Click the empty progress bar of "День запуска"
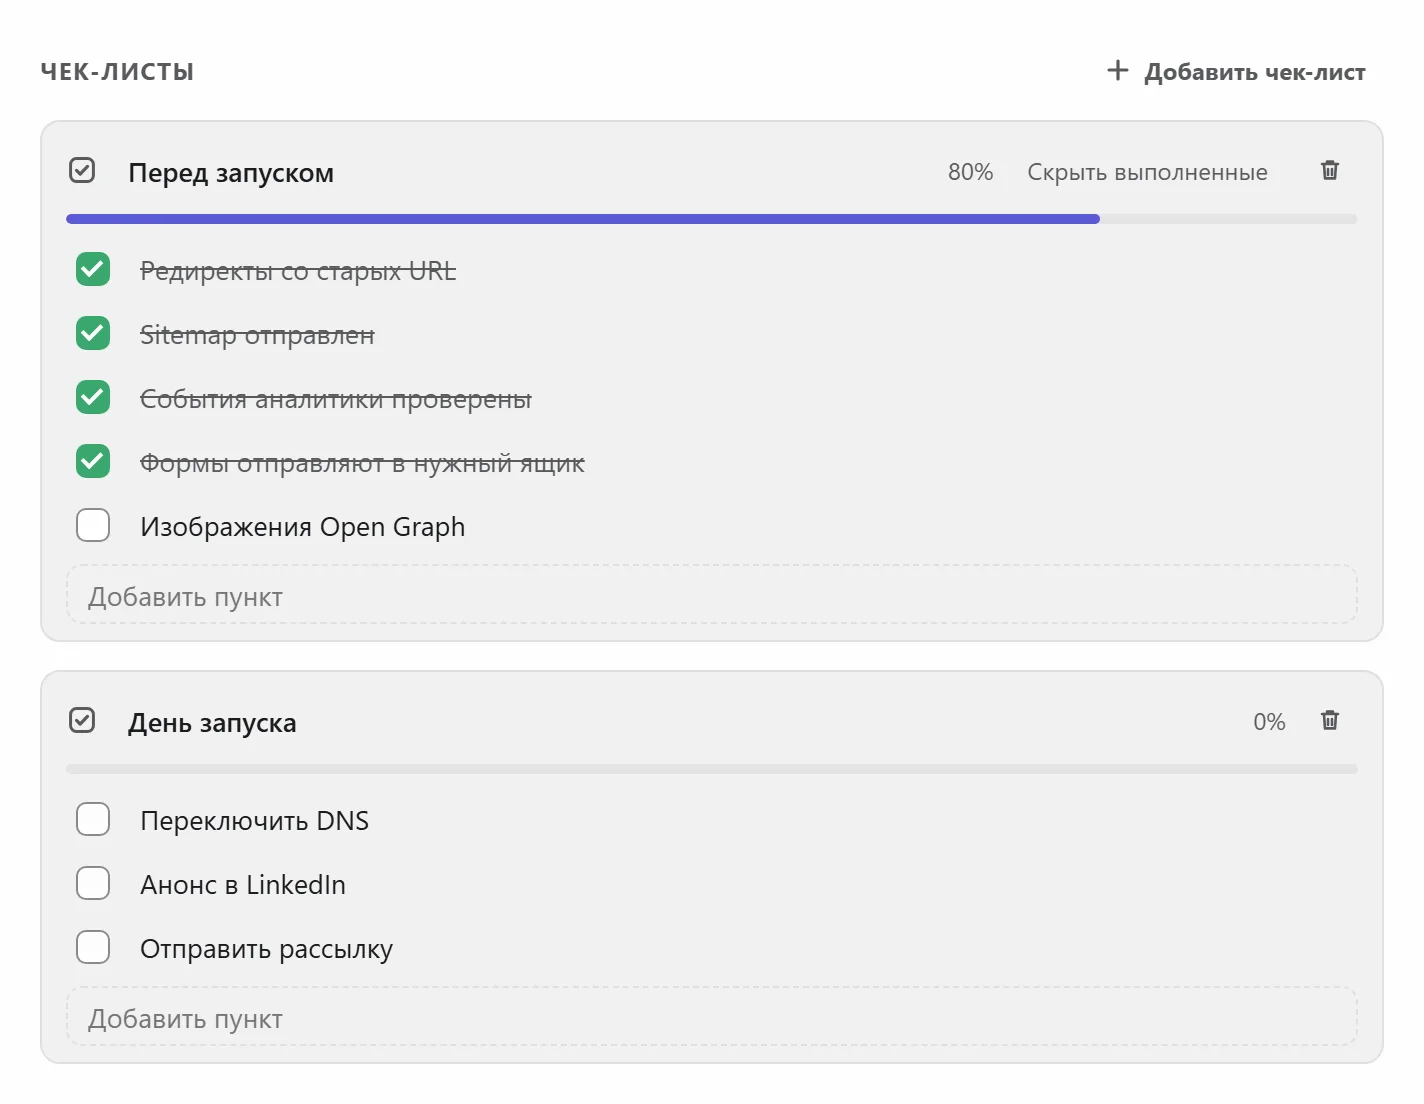Viewport: 1424px width, 1104px height. (x=711, y=769)
